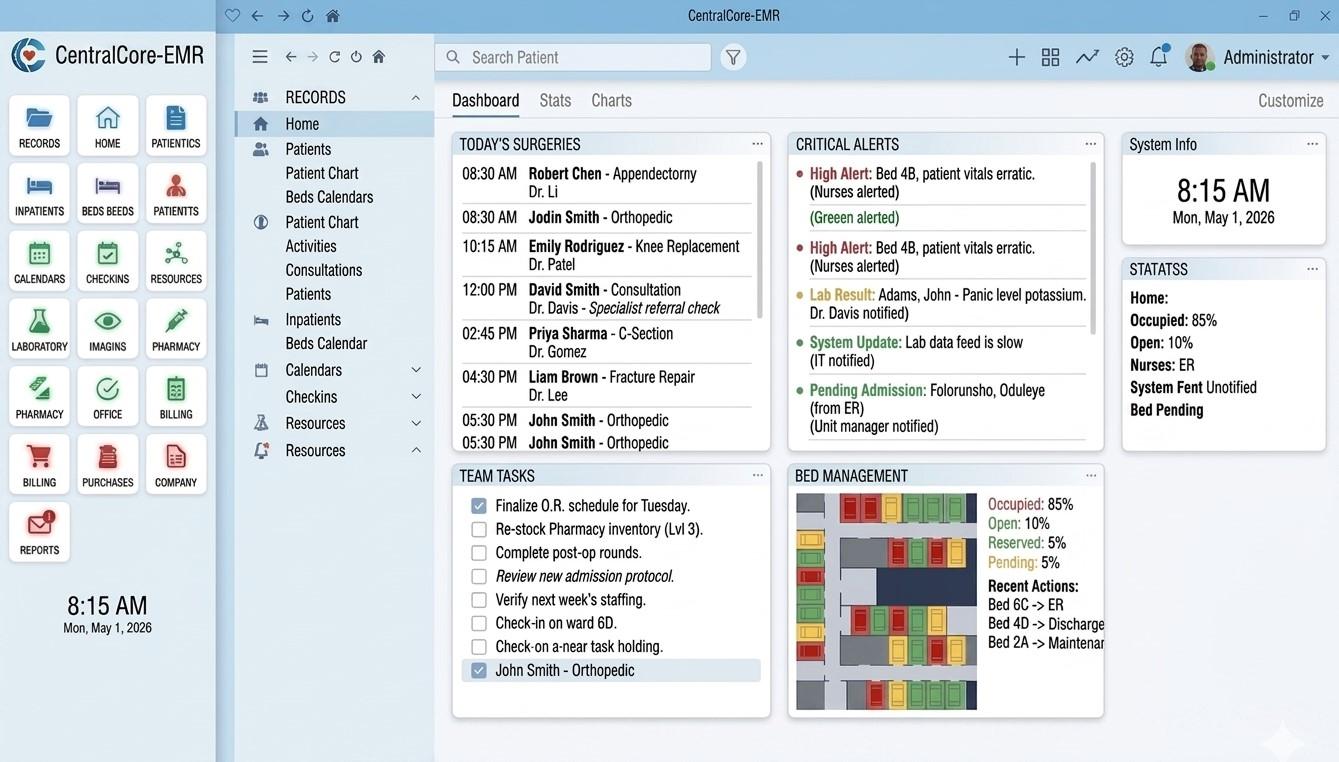This screenshot has width=1339, height=762.
Task: Switch to the Dashboard tab
Action: 485,100
